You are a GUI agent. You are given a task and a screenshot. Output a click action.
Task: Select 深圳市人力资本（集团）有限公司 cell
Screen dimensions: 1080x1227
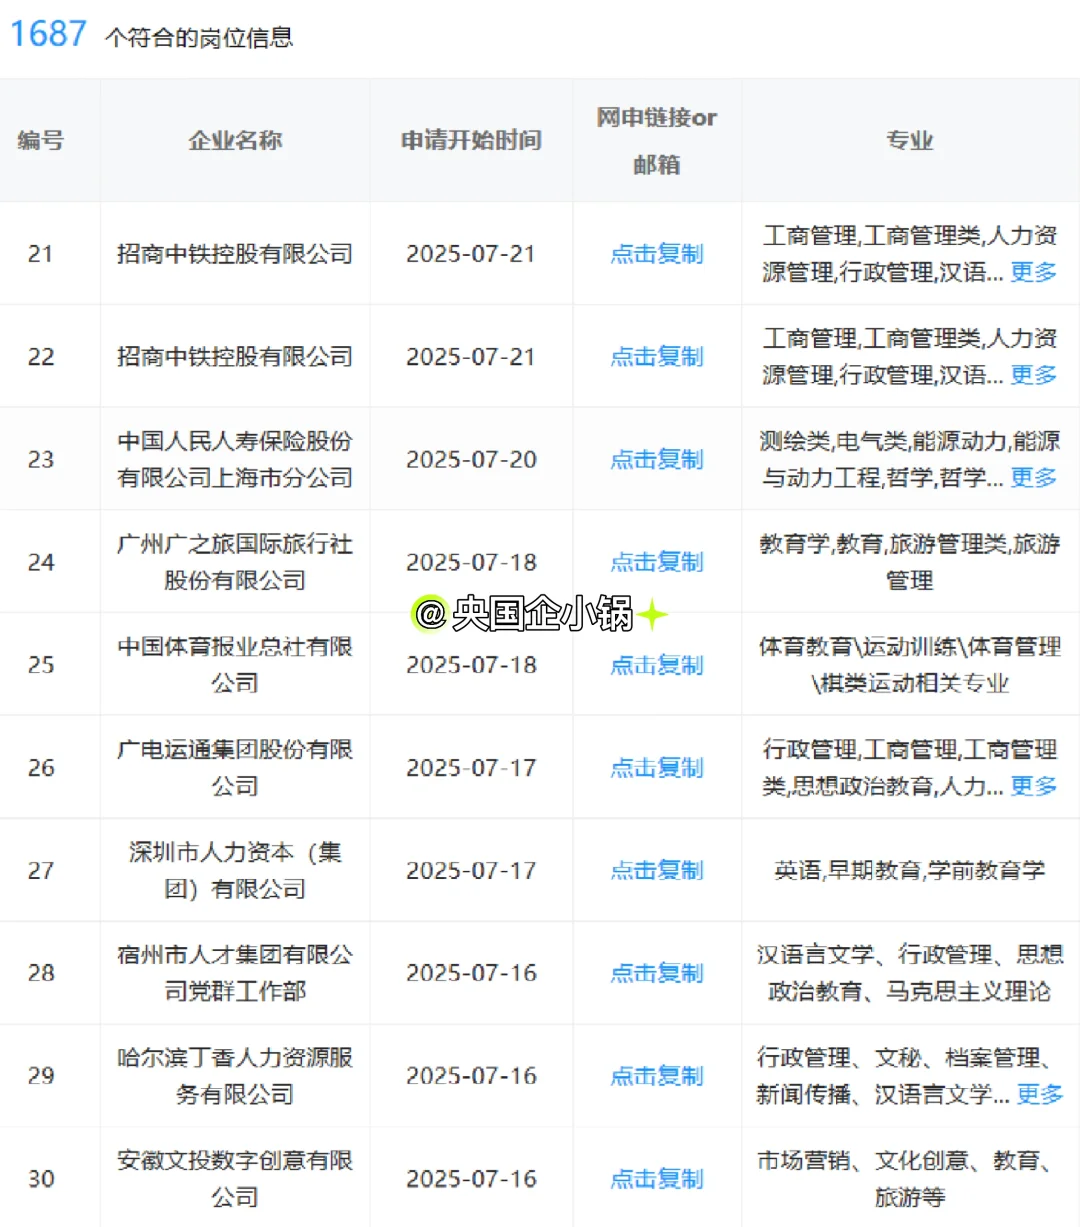[235, 871]
